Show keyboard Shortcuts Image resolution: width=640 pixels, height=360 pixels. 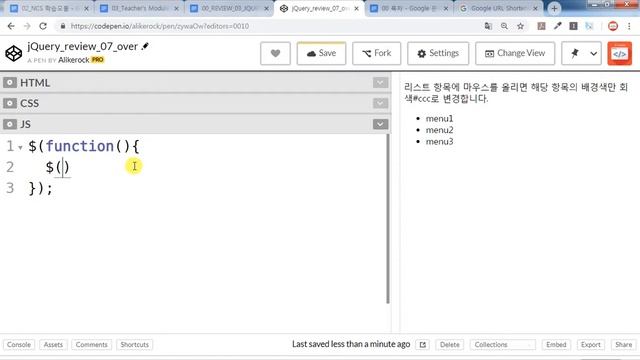coord(135,344)
